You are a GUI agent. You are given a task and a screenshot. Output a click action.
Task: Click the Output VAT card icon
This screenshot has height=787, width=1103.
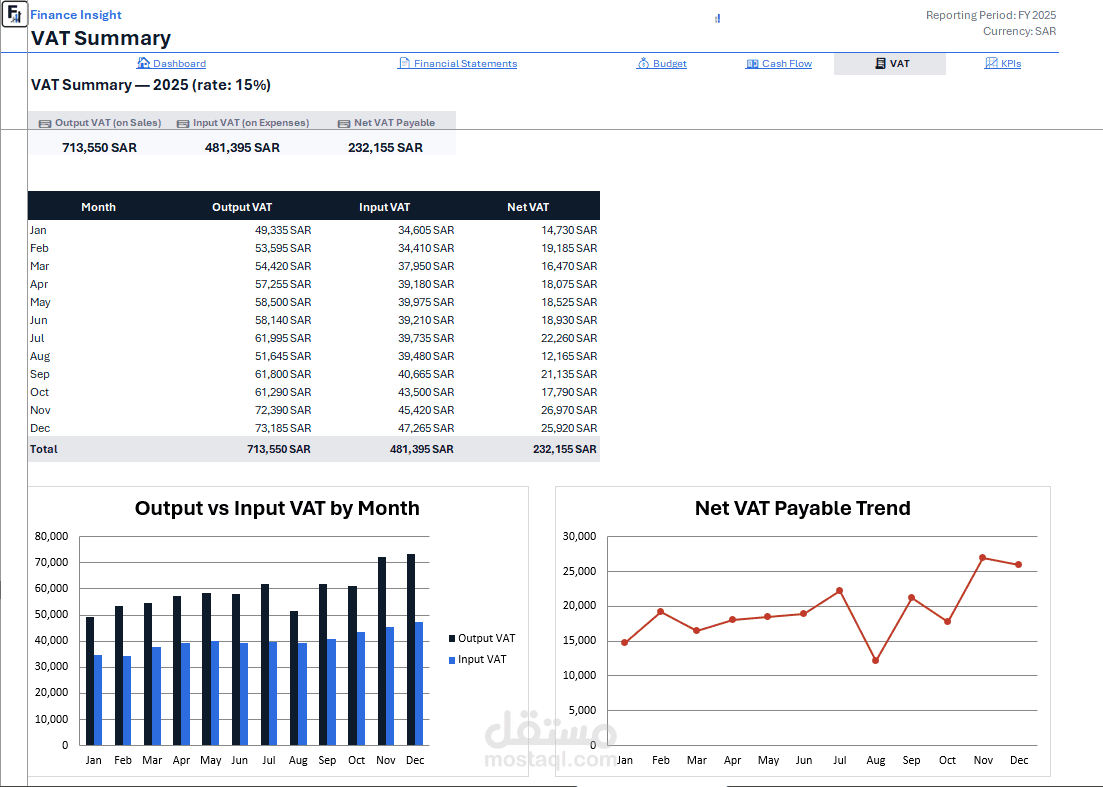tap(45, 123)
